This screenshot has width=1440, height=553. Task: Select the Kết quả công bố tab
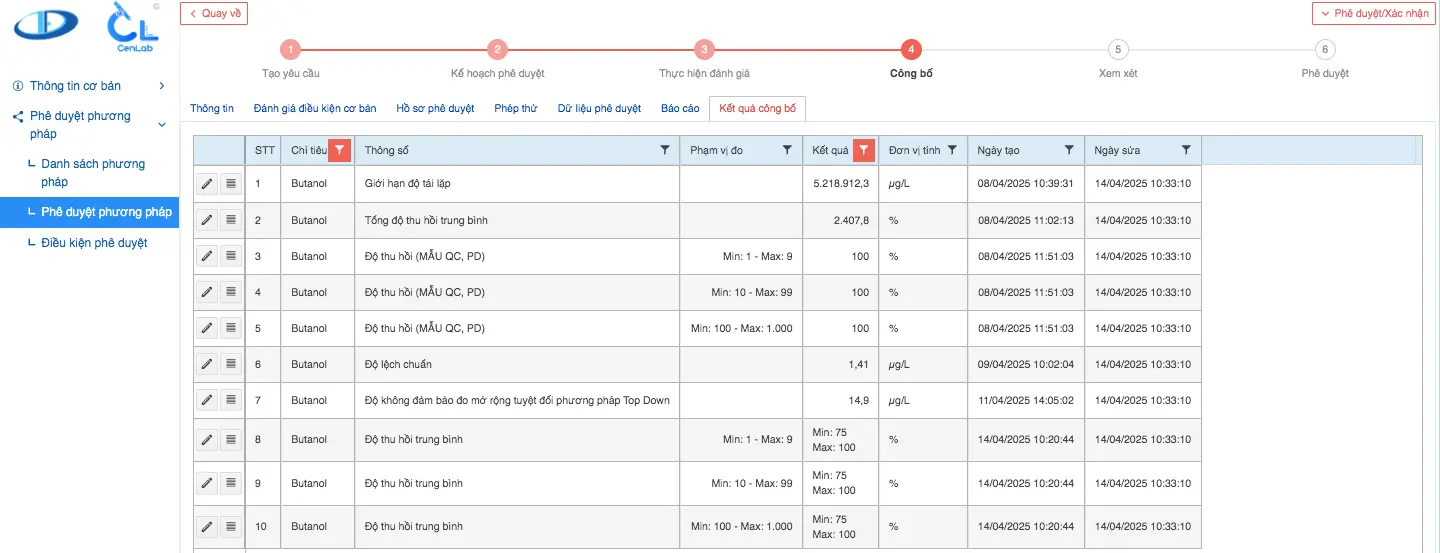click(757, 108)
